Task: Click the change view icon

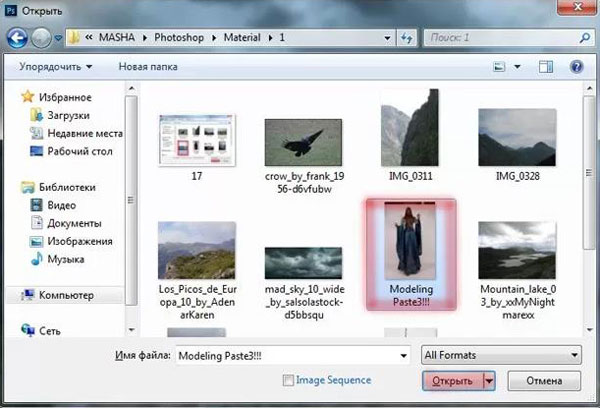Action: pyautogui.click(x=499, y=67)
